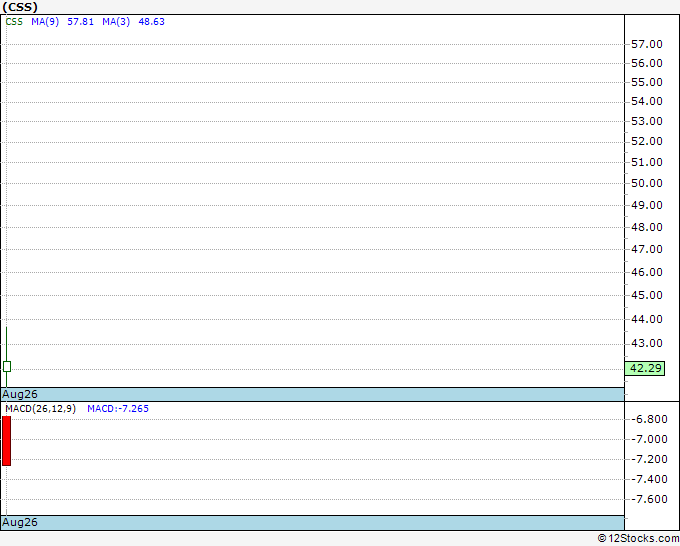Click the (CSS) chart title
The image size is (680, 546).
pos(20,7)
